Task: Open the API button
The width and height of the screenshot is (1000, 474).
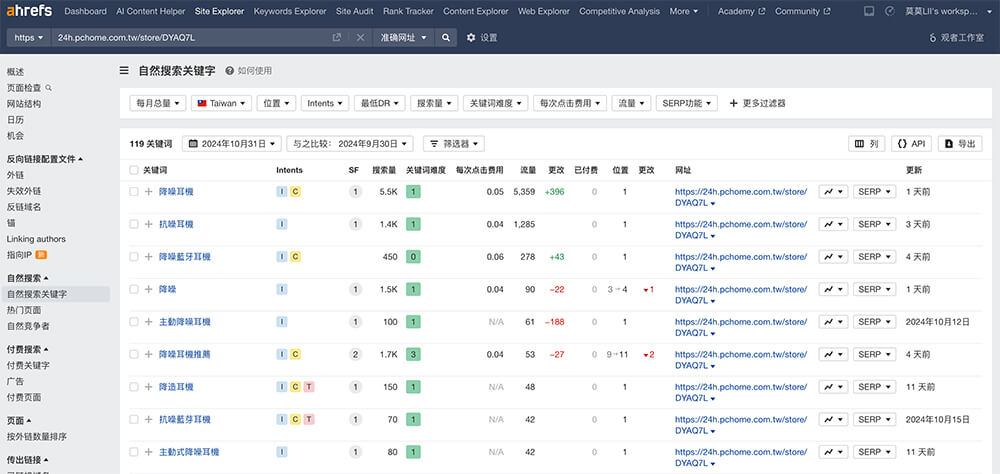Action: [911, 144]
